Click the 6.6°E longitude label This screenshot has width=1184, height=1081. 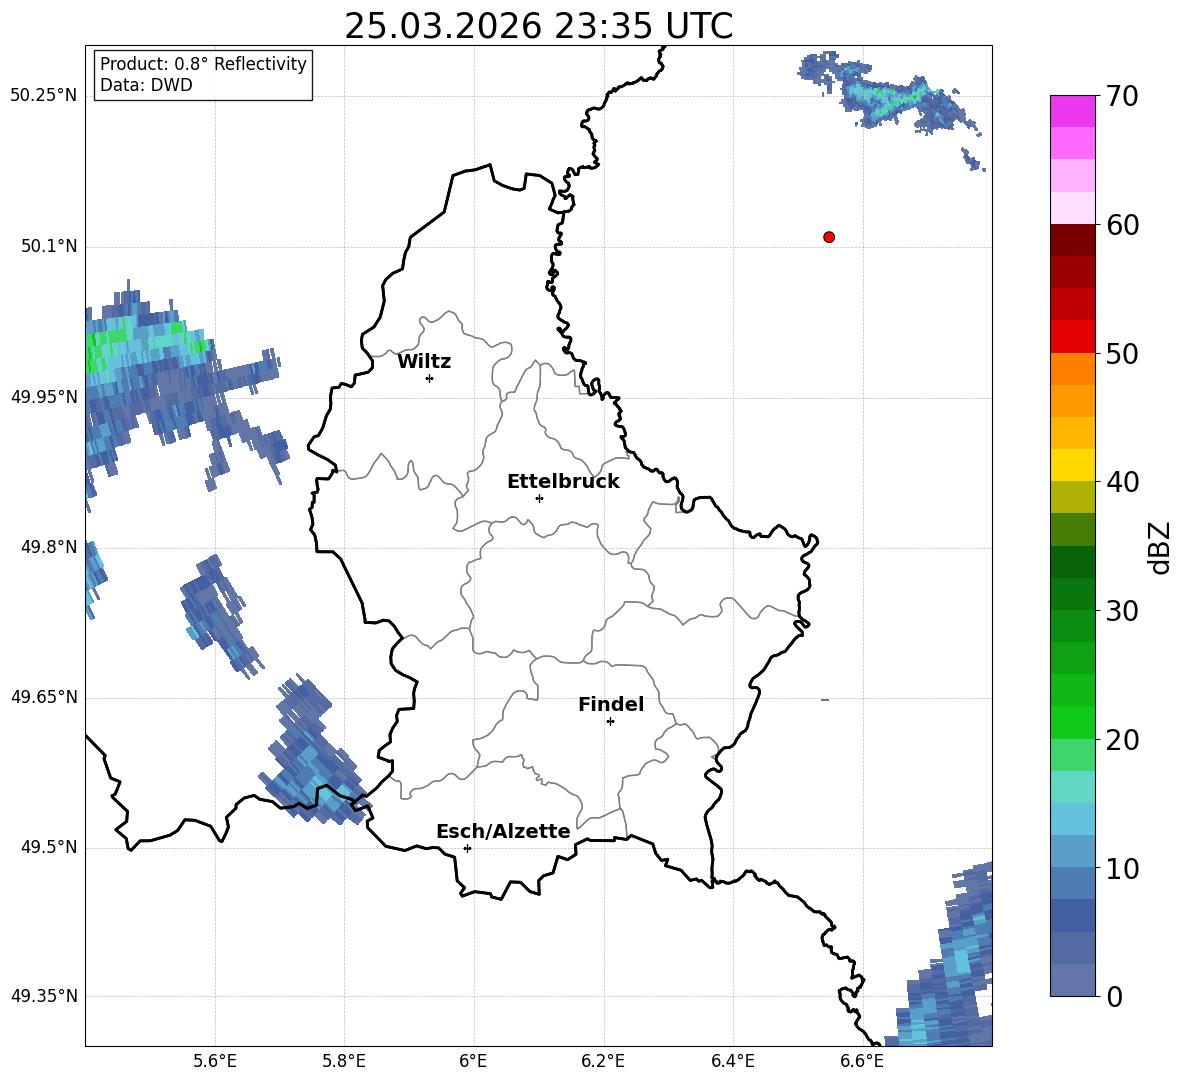(862, 1061)
